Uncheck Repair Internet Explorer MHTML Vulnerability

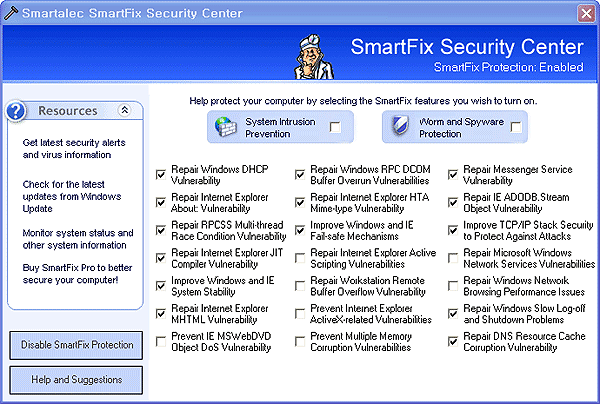(x=161, y=314)
